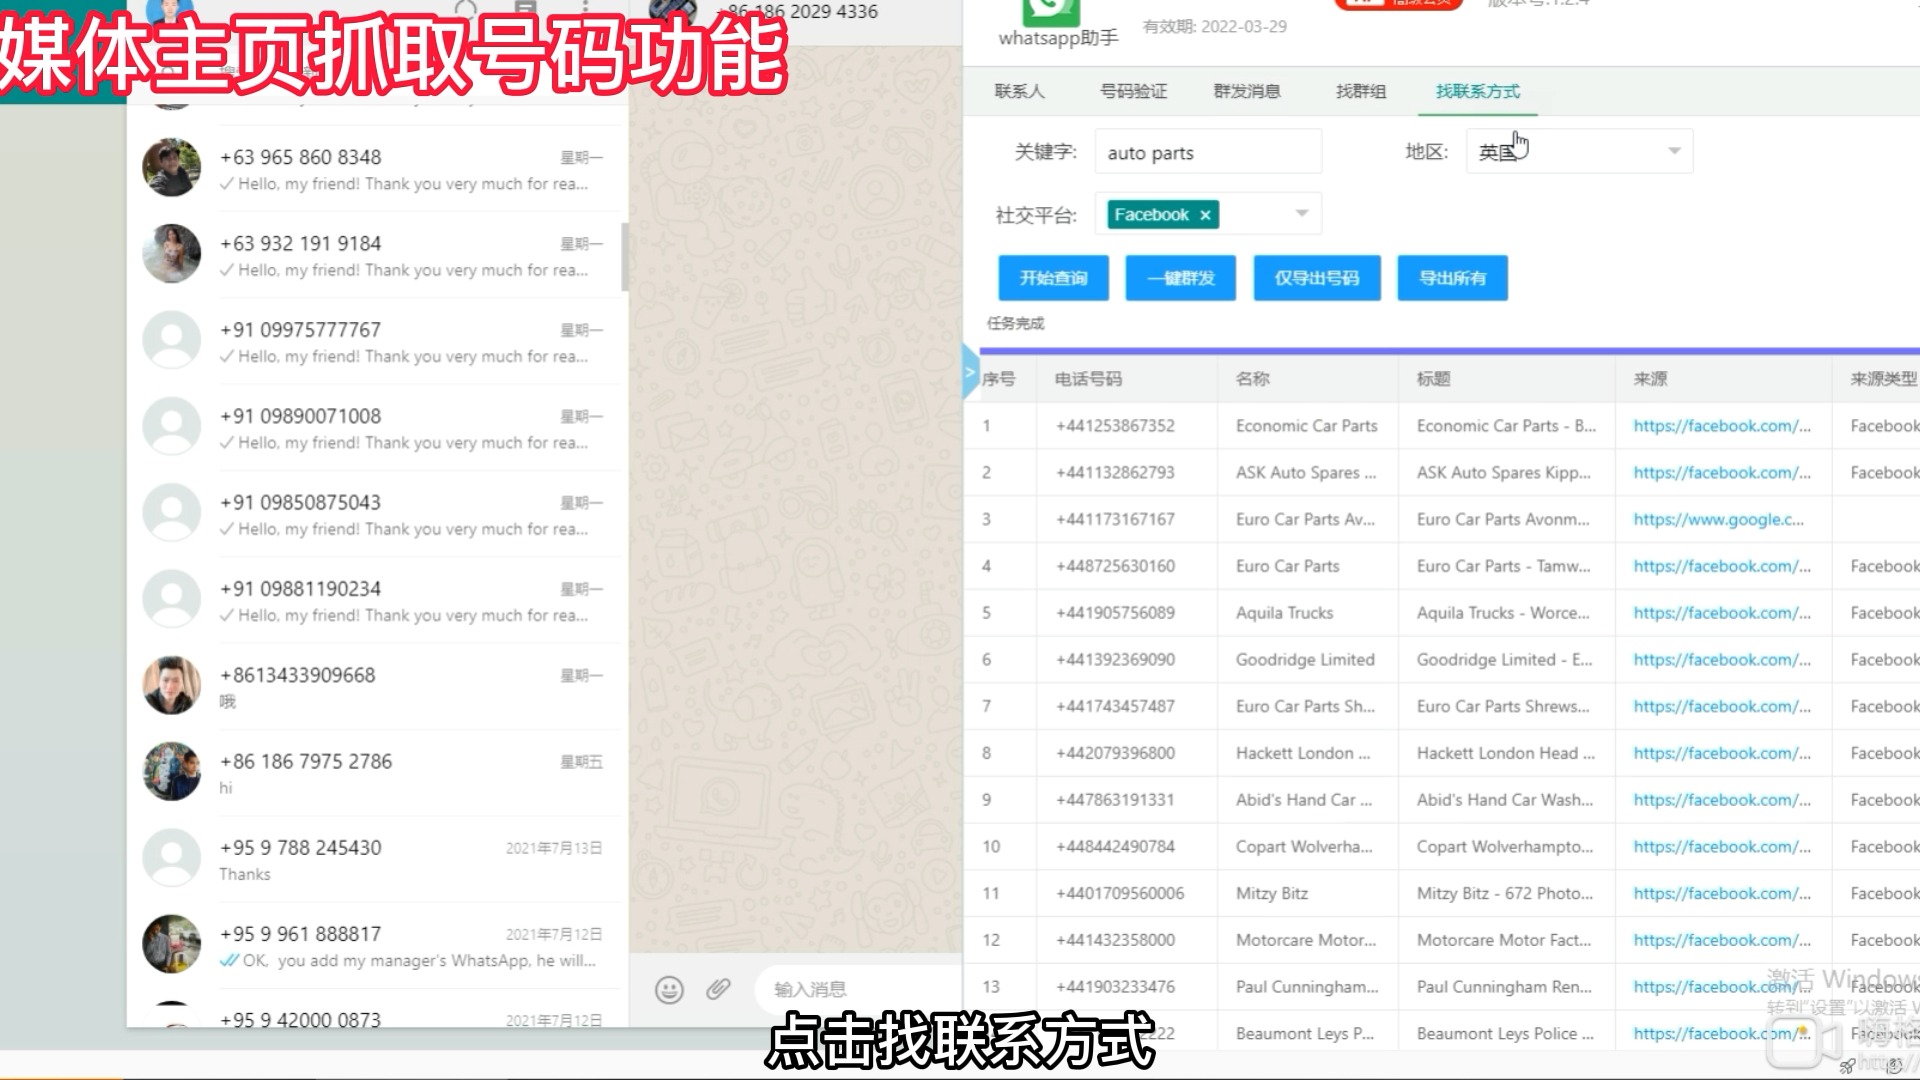Screen dimensions: 1920x1080
Task: Remove the Facebook platform tag
Action: click(1206, 215)
